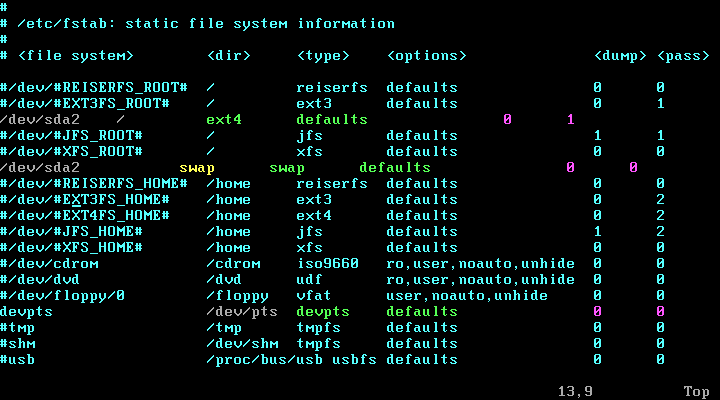Place cursor on #/dev/#JFS_ROOT# entry

pos(71,136)
